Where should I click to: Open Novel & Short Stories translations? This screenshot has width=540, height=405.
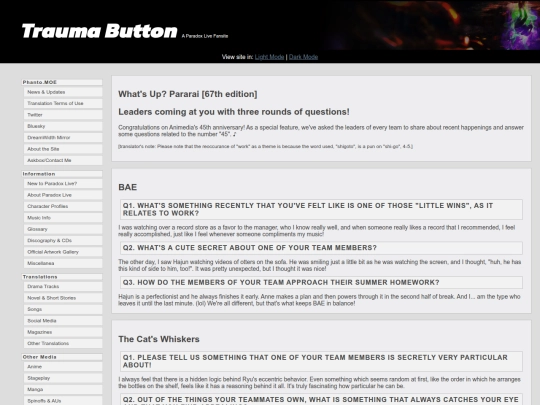click(63, 298)
